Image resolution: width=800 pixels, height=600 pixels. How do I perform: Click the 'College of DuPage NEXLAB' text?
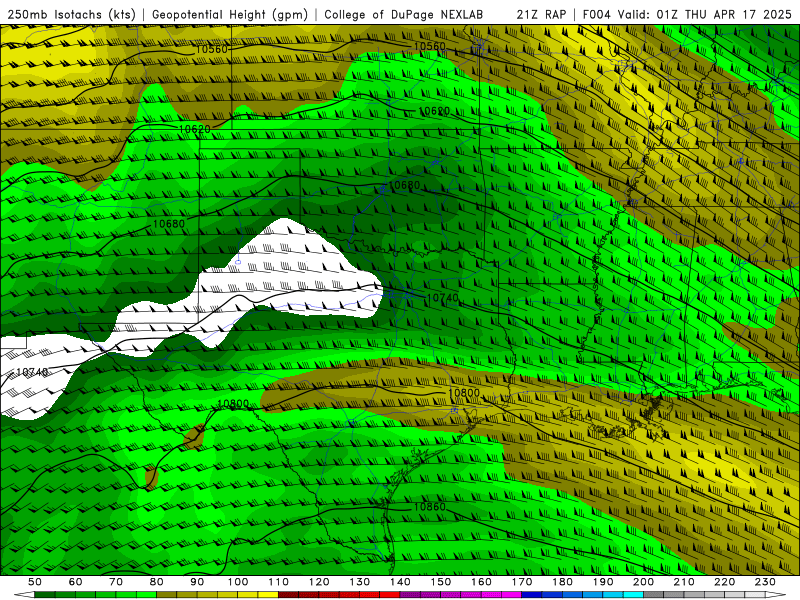click(404, 15)
